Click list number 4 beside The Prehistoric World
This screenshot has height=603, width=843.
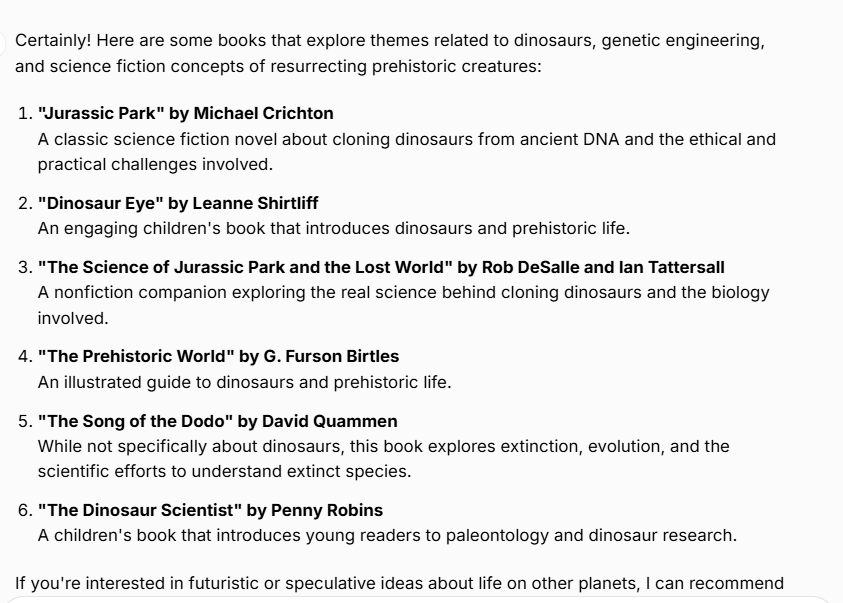(24, 356)
